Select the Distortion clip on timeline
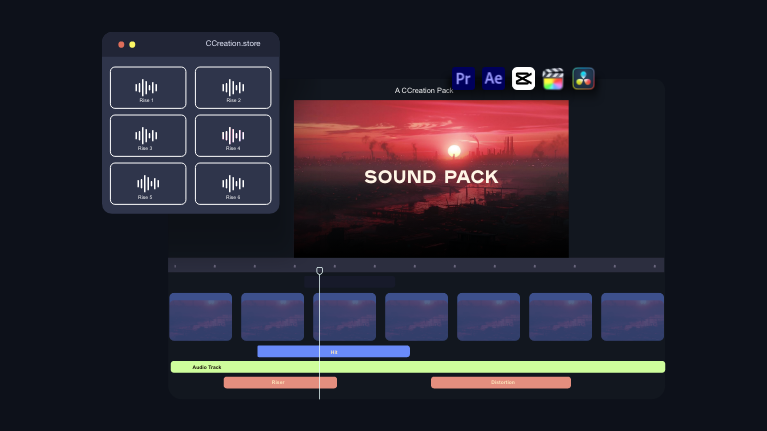The height and width of the screenshot is (431, 767). [500, 382]
